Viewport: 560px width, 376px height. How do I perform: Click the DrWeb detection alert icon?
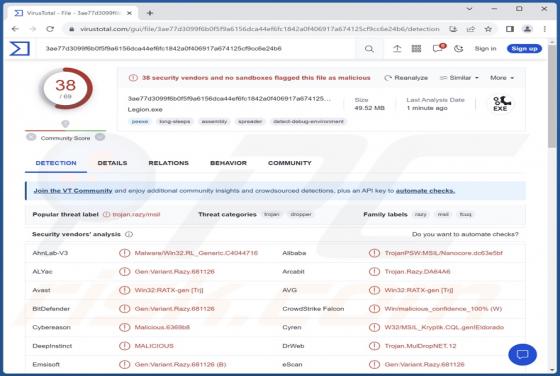coord(374,346)
